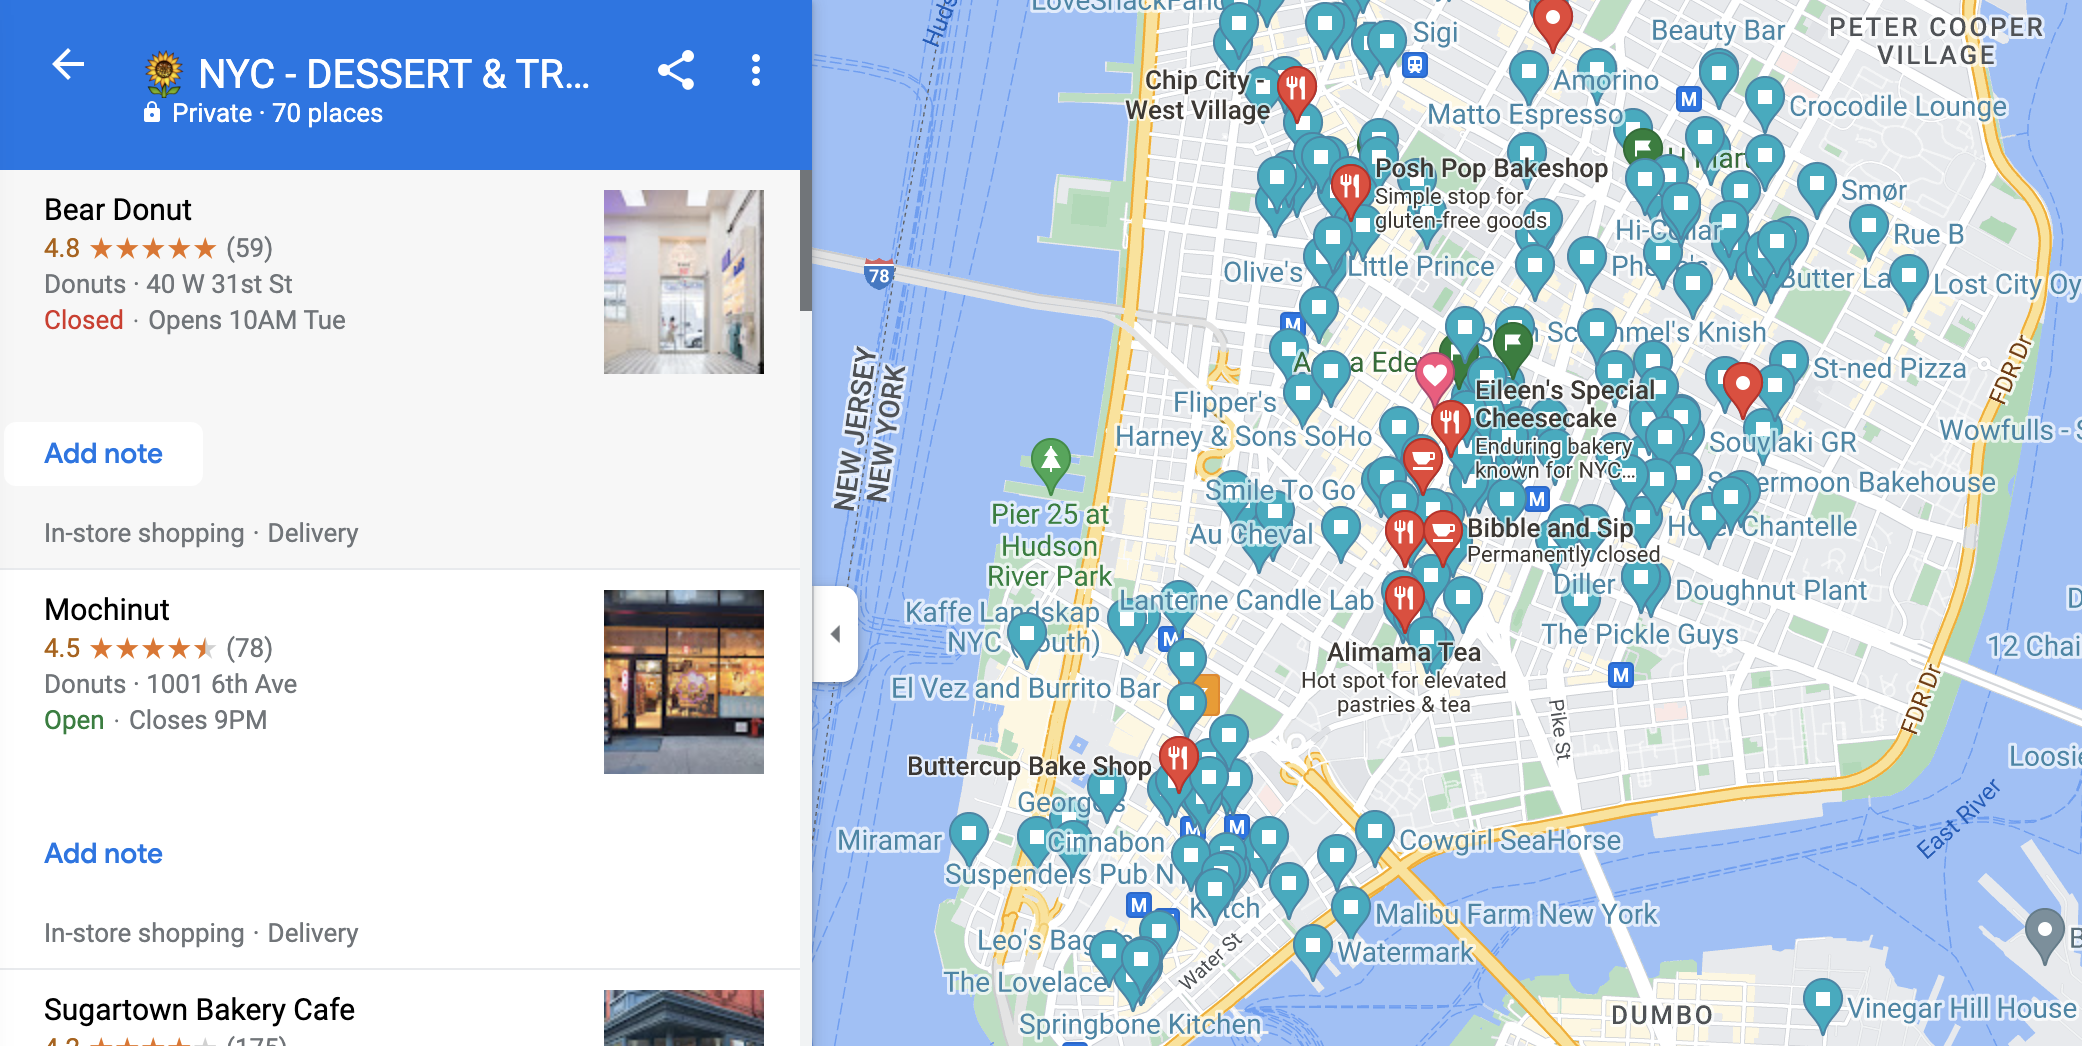Click the Alimama Tea restaurant pin
The width and height of the screenshot is (2082, 1046).
1404,600
